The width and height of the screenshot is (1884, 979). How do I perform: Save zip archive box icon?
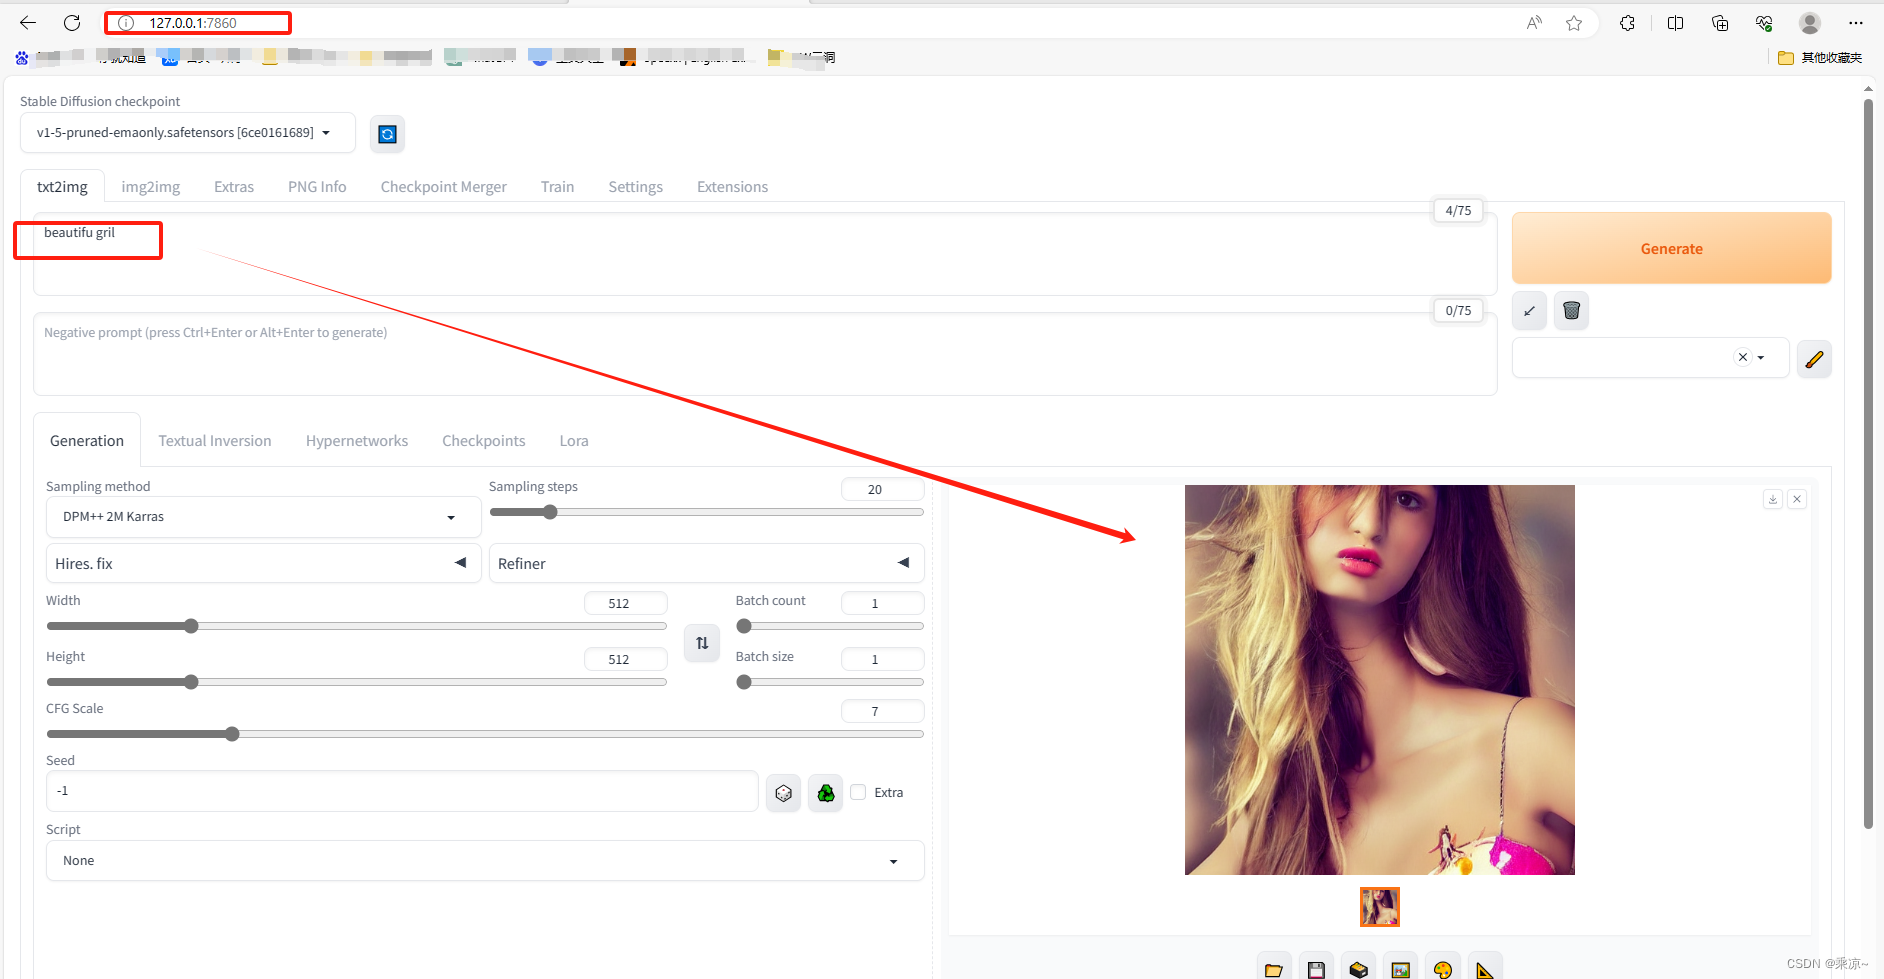point(1358,968)
